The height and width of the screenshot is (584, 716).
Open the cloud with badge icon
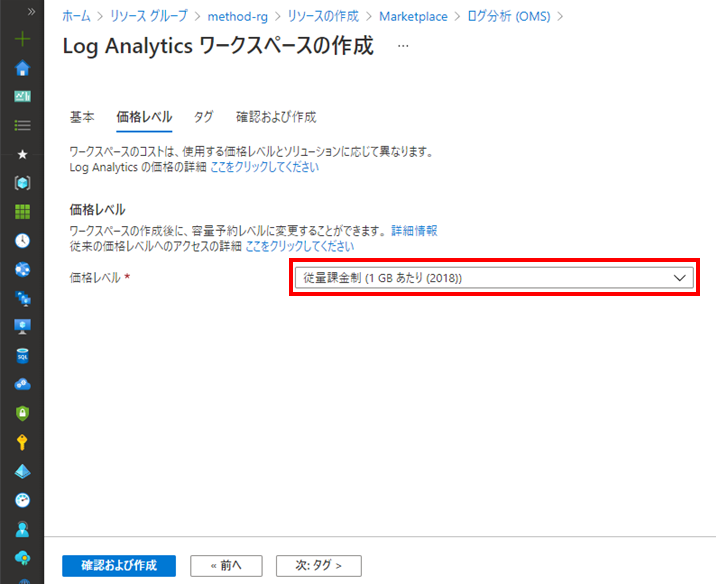pos(22,558)
